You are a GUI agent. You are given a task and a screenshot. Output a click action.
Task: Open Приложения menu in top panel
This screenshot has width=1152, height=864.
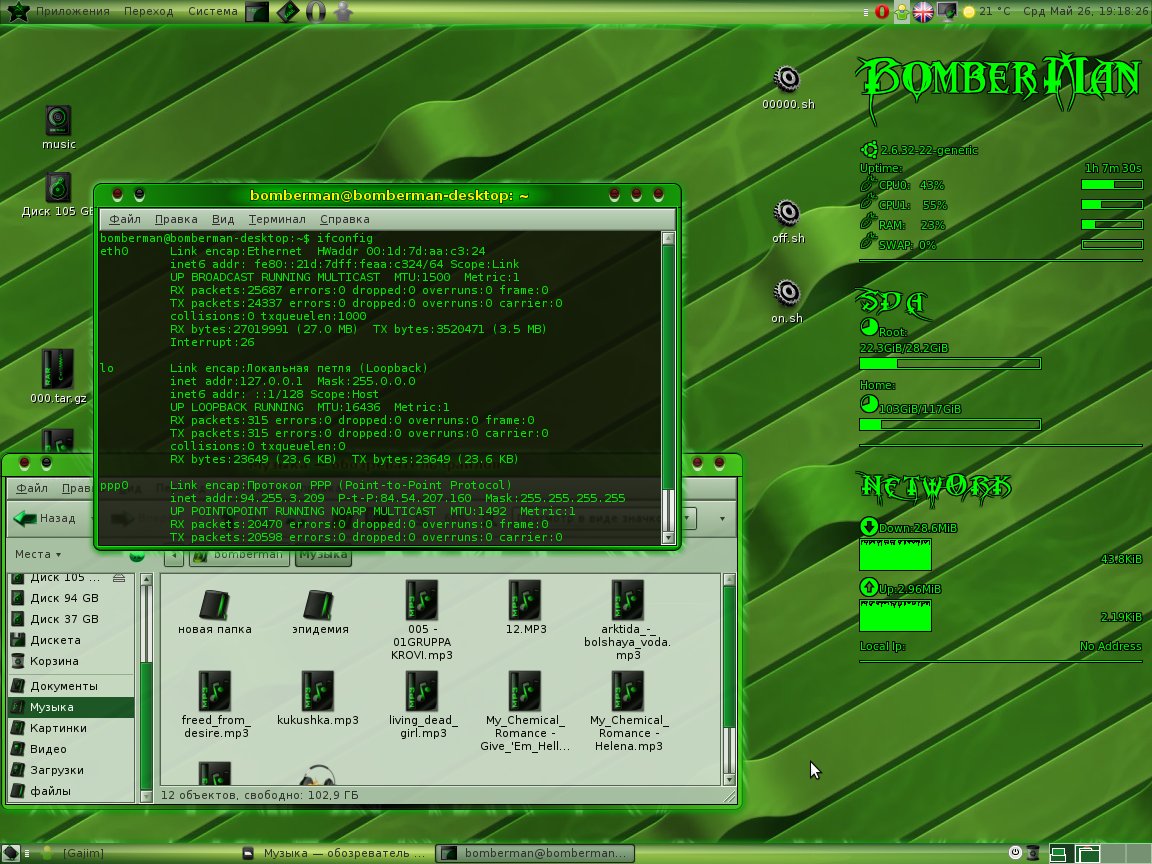(x=73, y=12)
